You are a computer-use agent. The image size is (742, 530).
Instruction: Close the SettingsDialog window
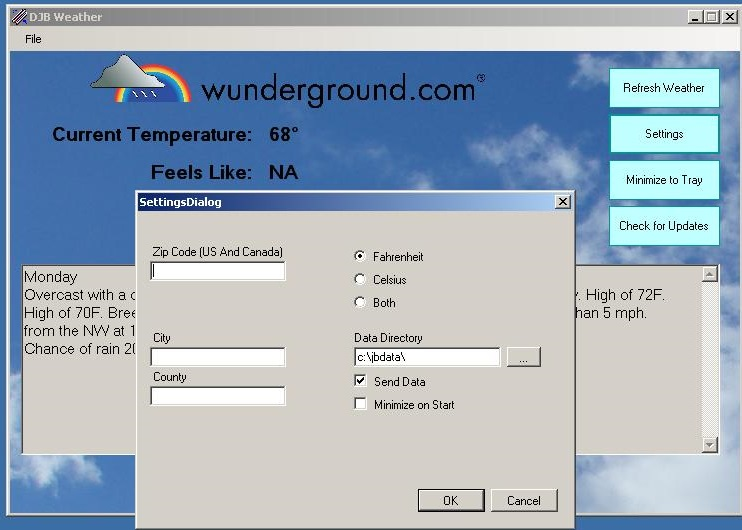tap(562, 202)
